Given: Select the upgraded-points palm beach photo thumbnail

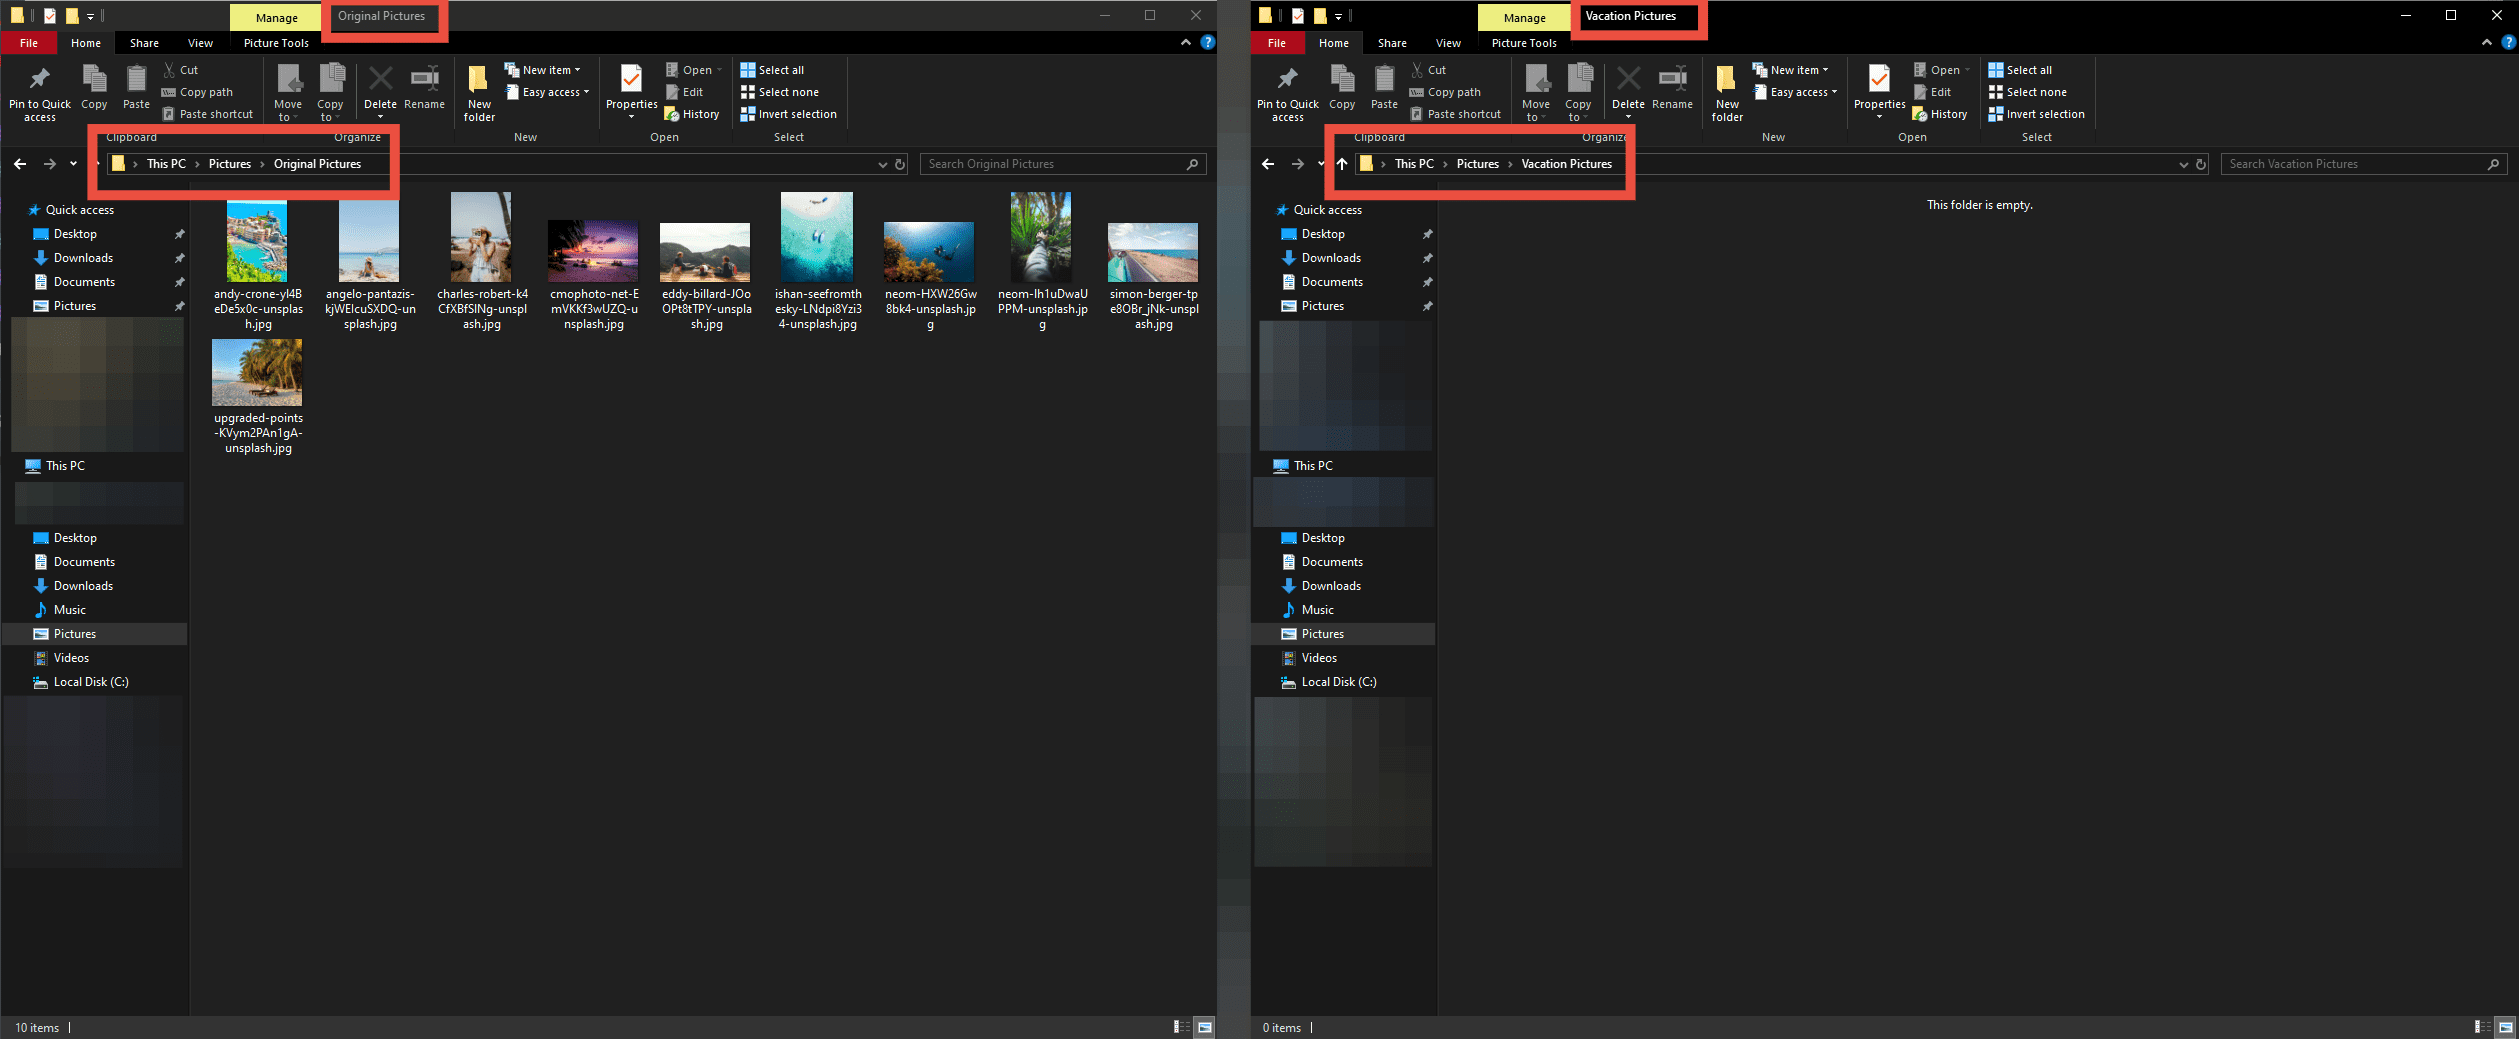Looking at the screenshot, I should pos(257,373).
